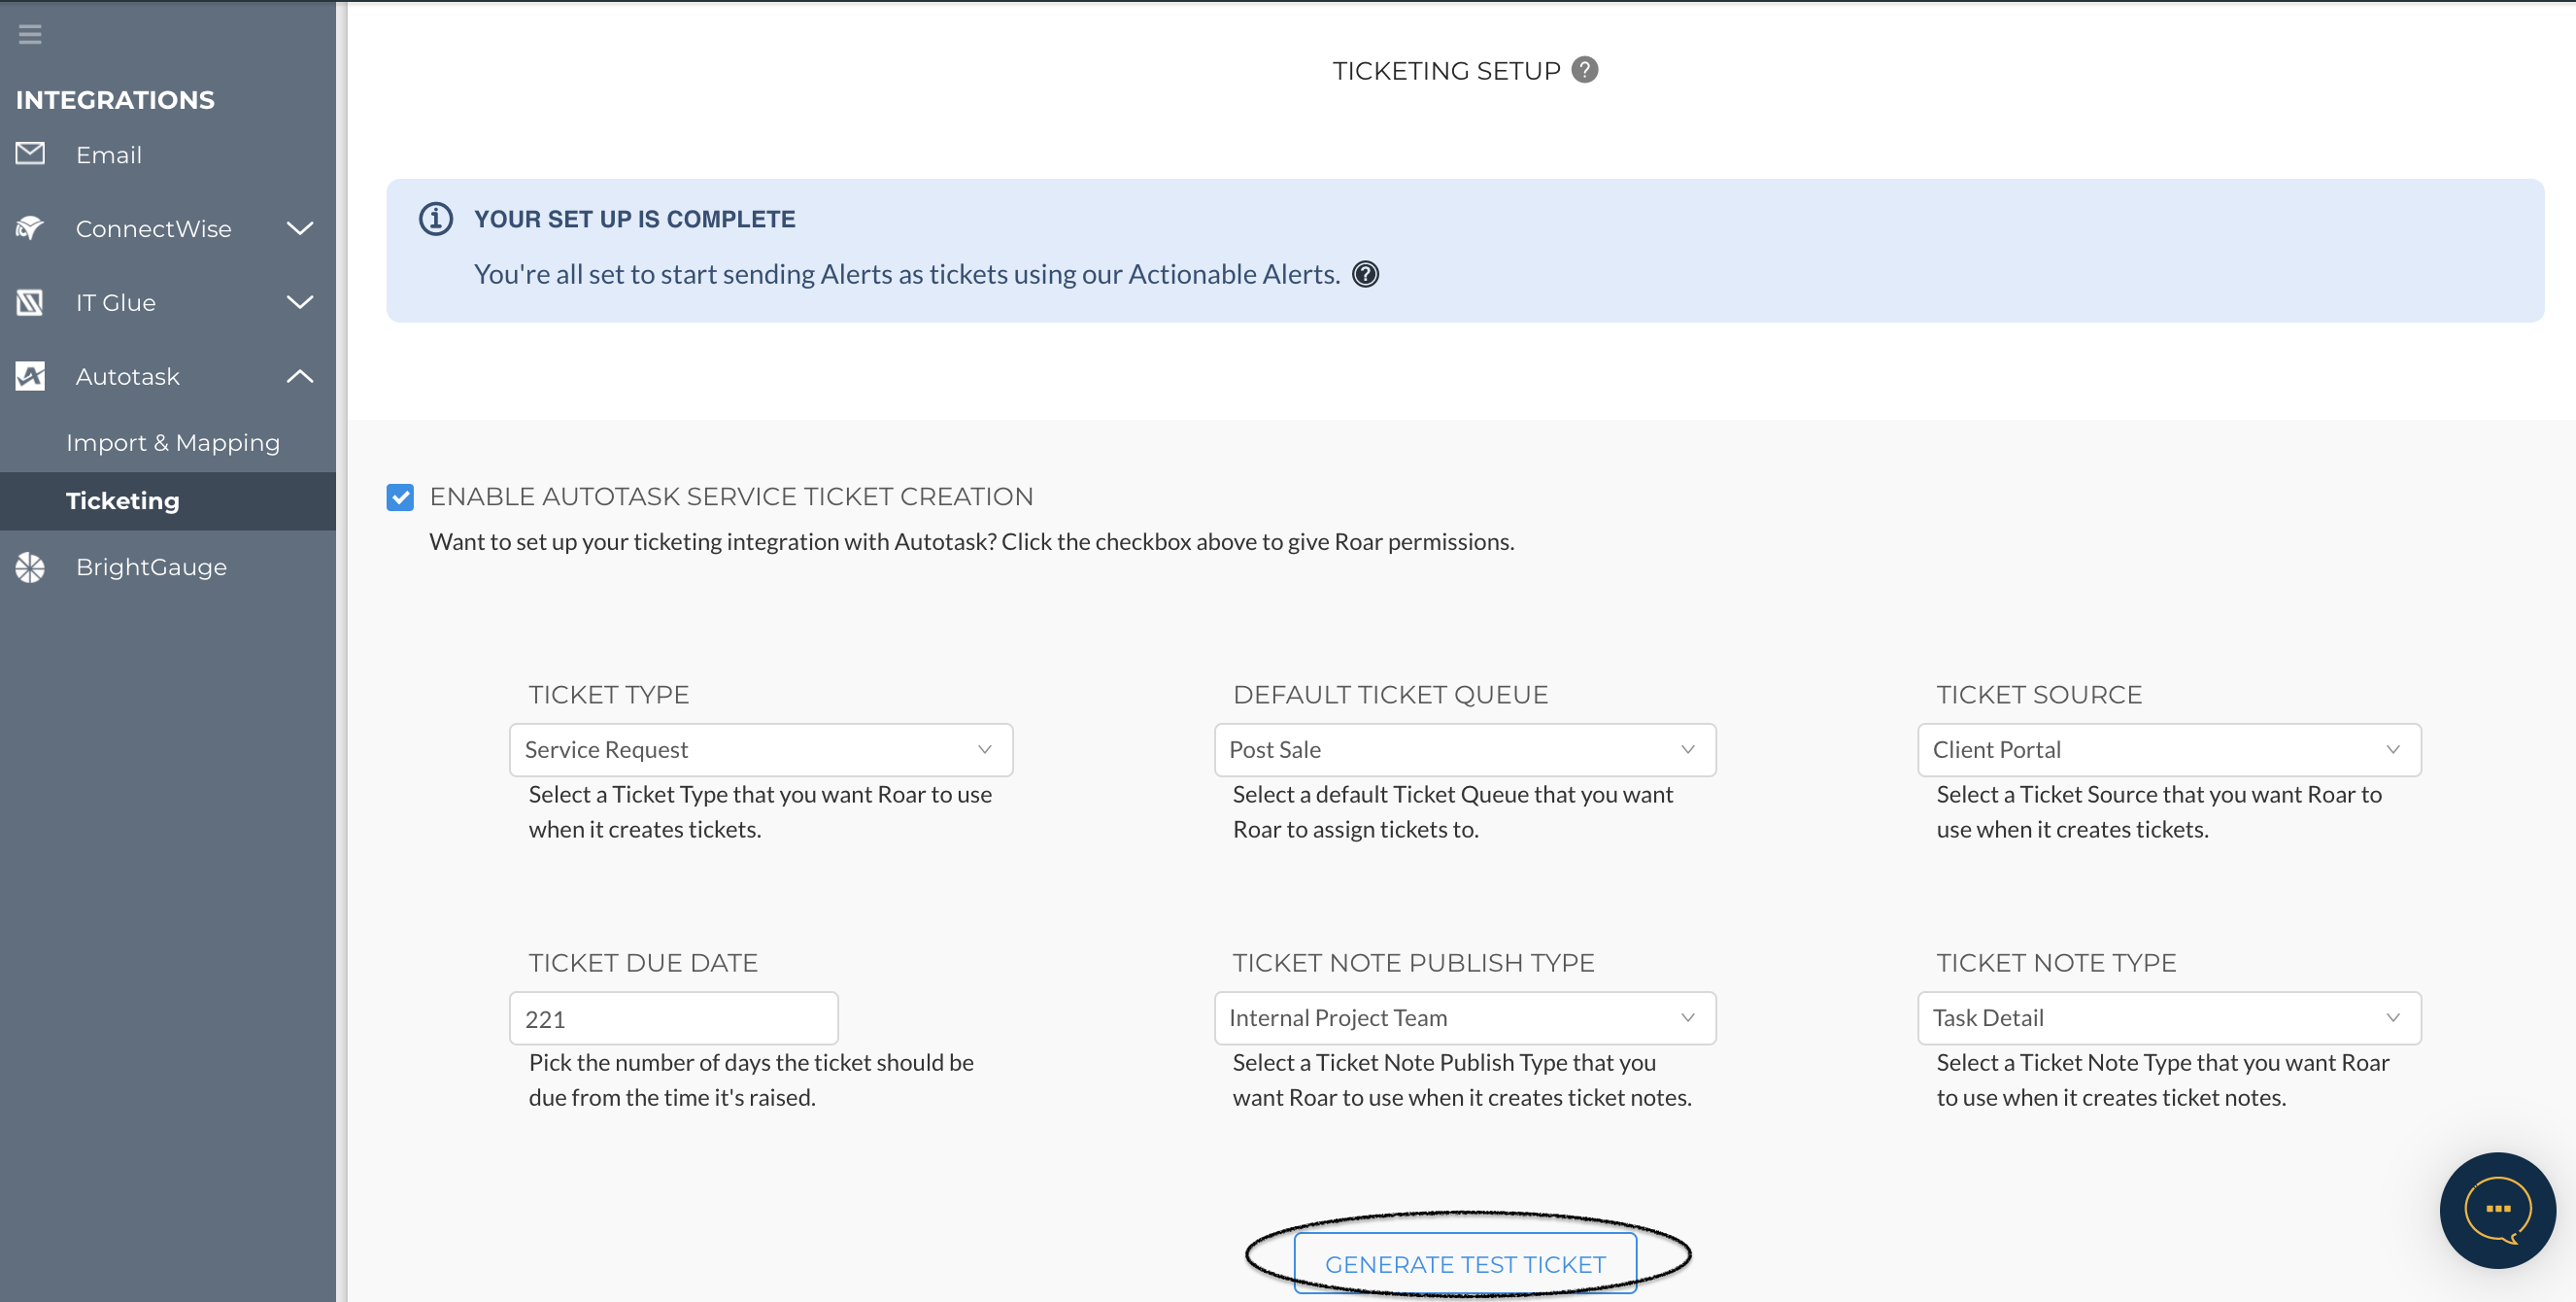Open Import & Mapping menu item

tap(173, 442)
